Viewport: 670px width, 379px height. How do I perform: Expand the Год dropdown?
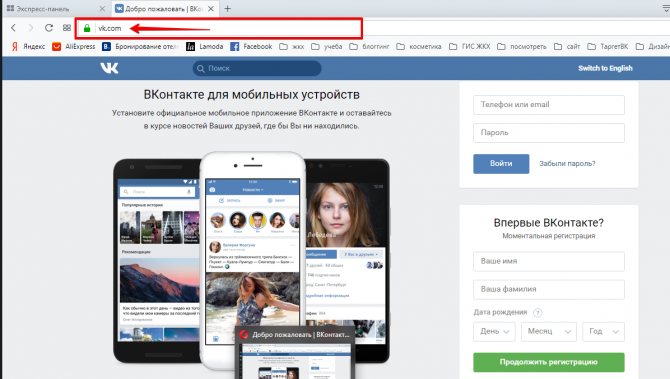[x=603, y=332]
